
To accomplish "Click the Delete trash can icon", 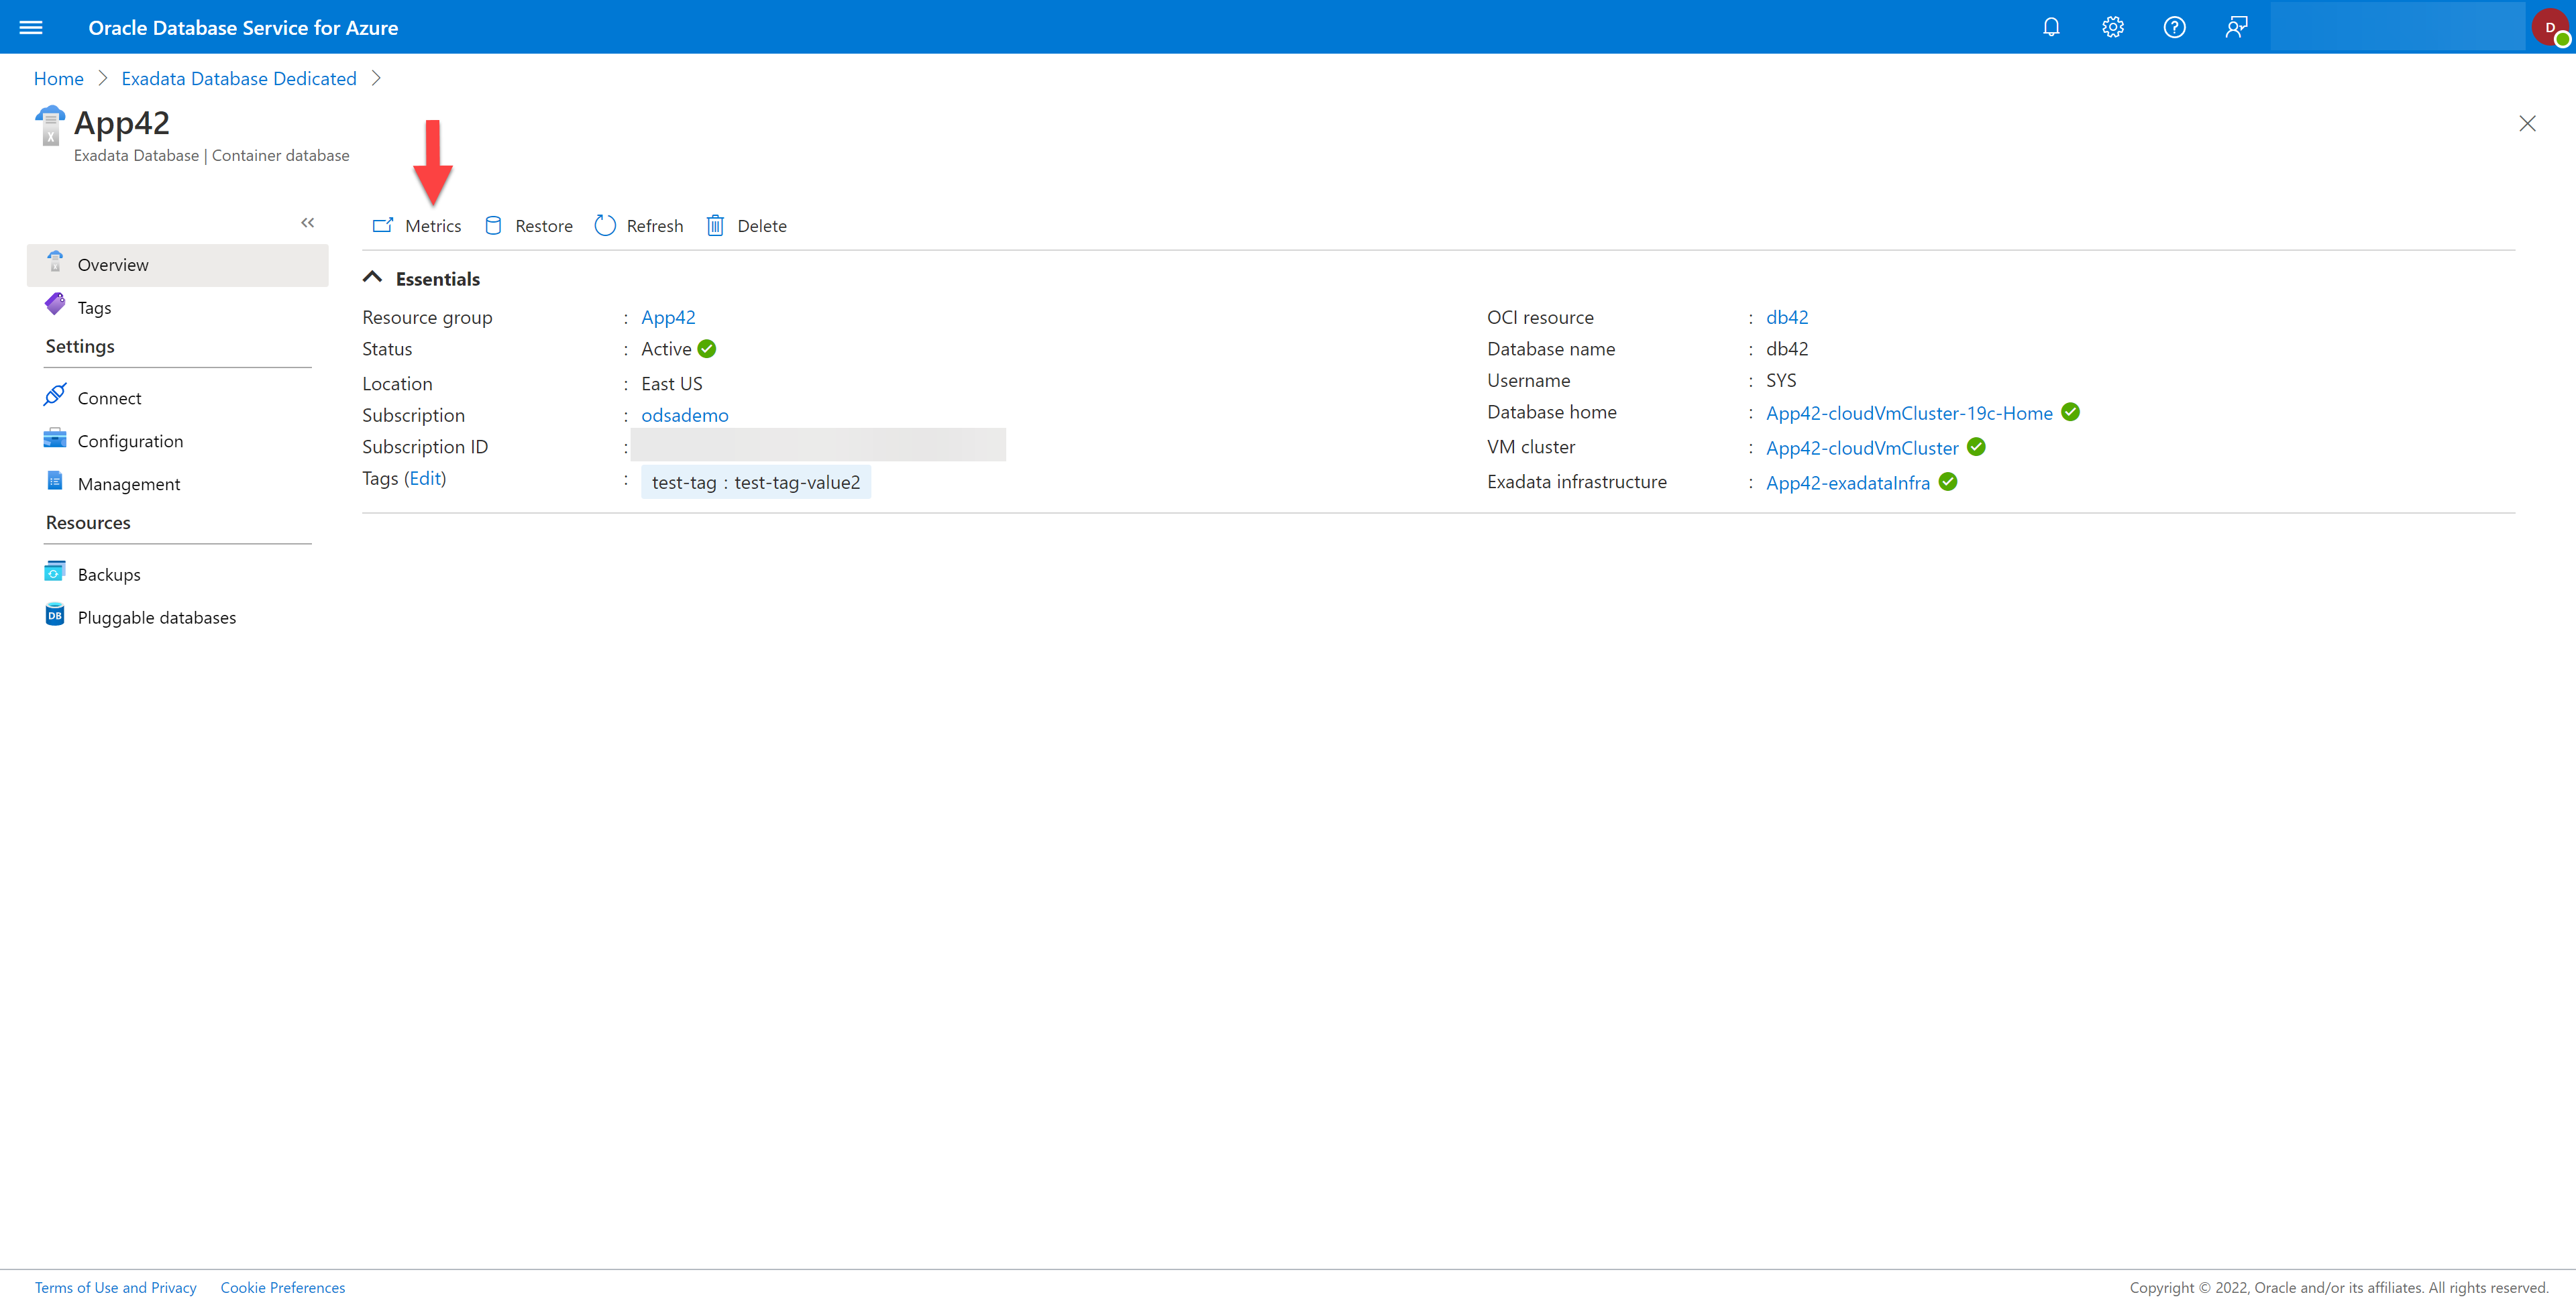I will (x=715, y=226).
